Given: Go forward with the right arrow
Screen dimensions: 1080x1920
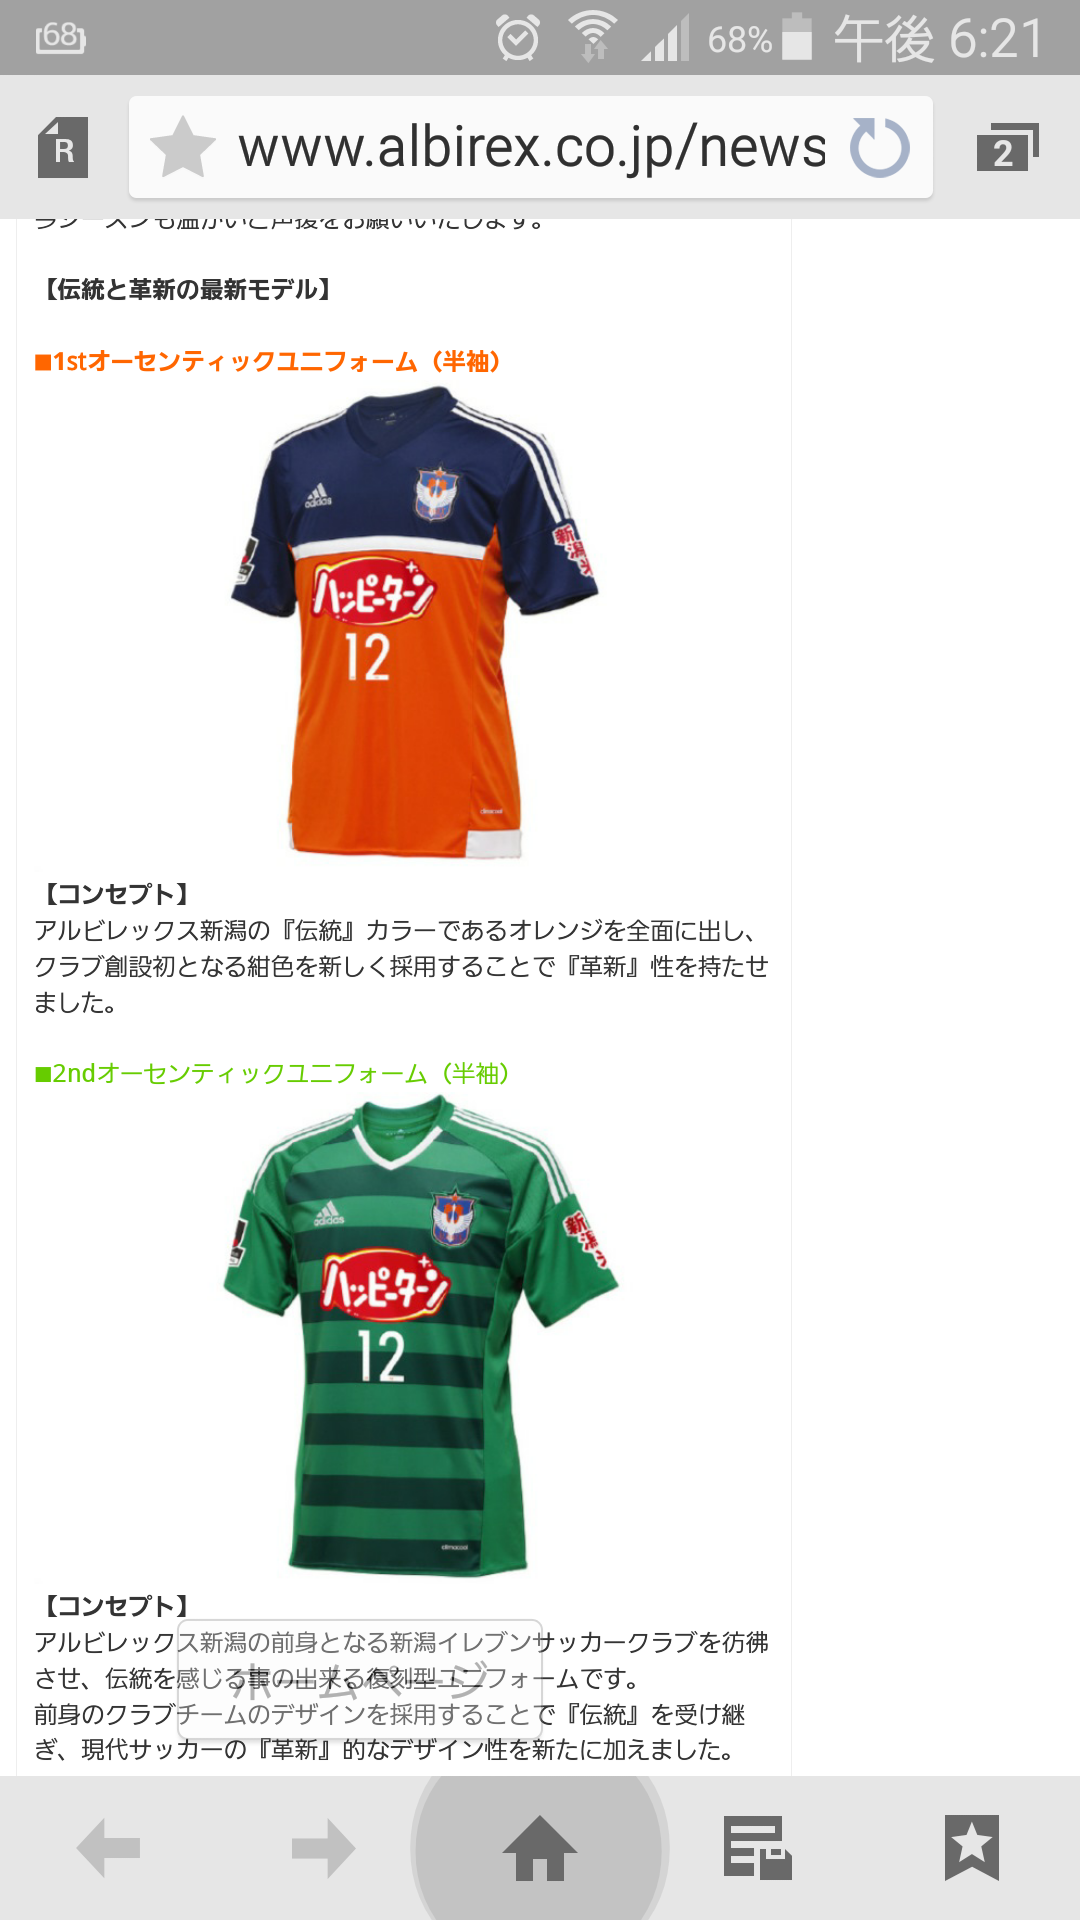Looking at the screenshot, I should pos(324,1848).
